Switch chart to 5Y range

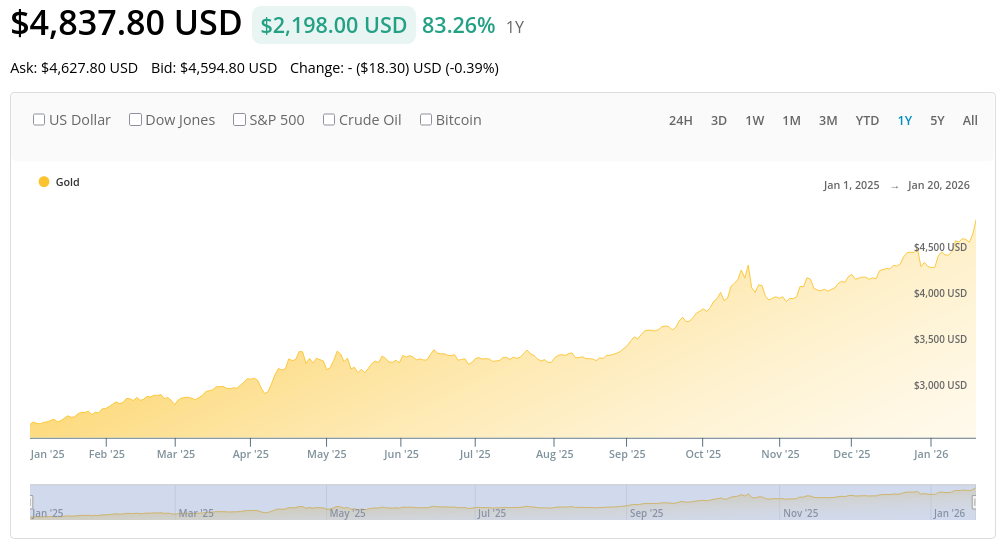point(937,121)
